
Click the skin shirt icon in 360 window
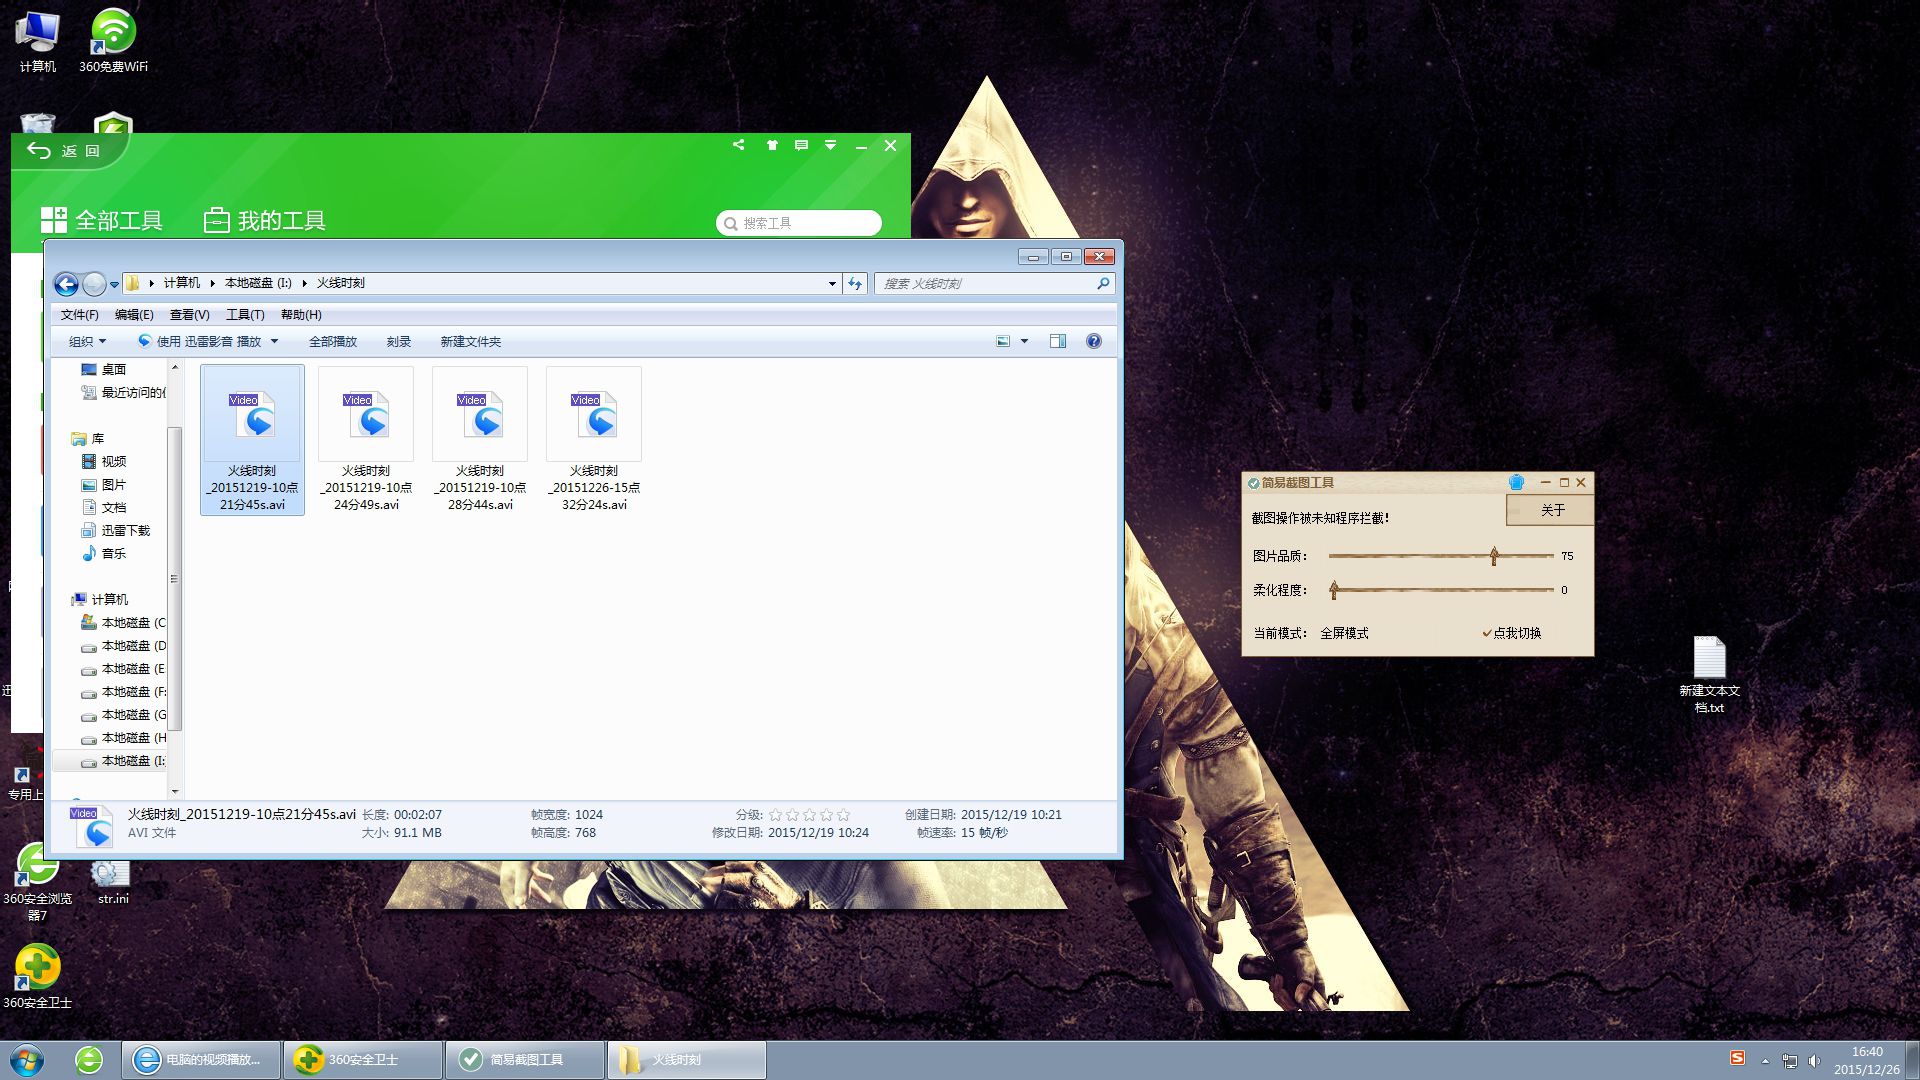(771, 145)
